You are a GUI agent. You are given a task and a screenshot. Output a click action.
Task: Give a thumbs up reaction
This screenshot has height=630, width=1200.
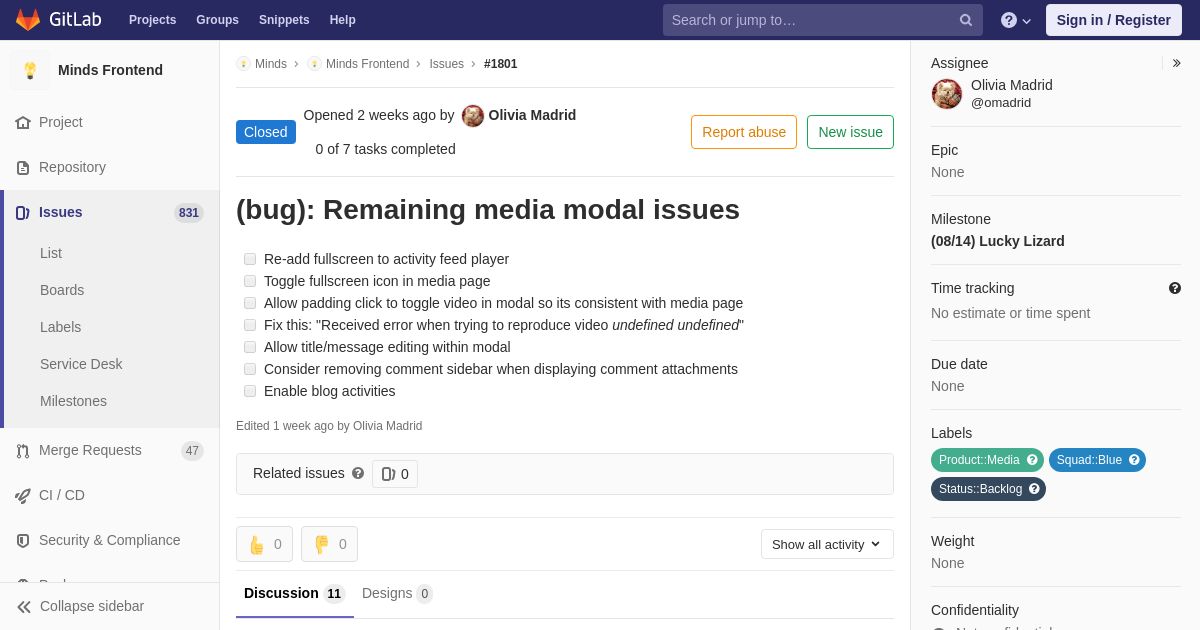tap(264, 544)
